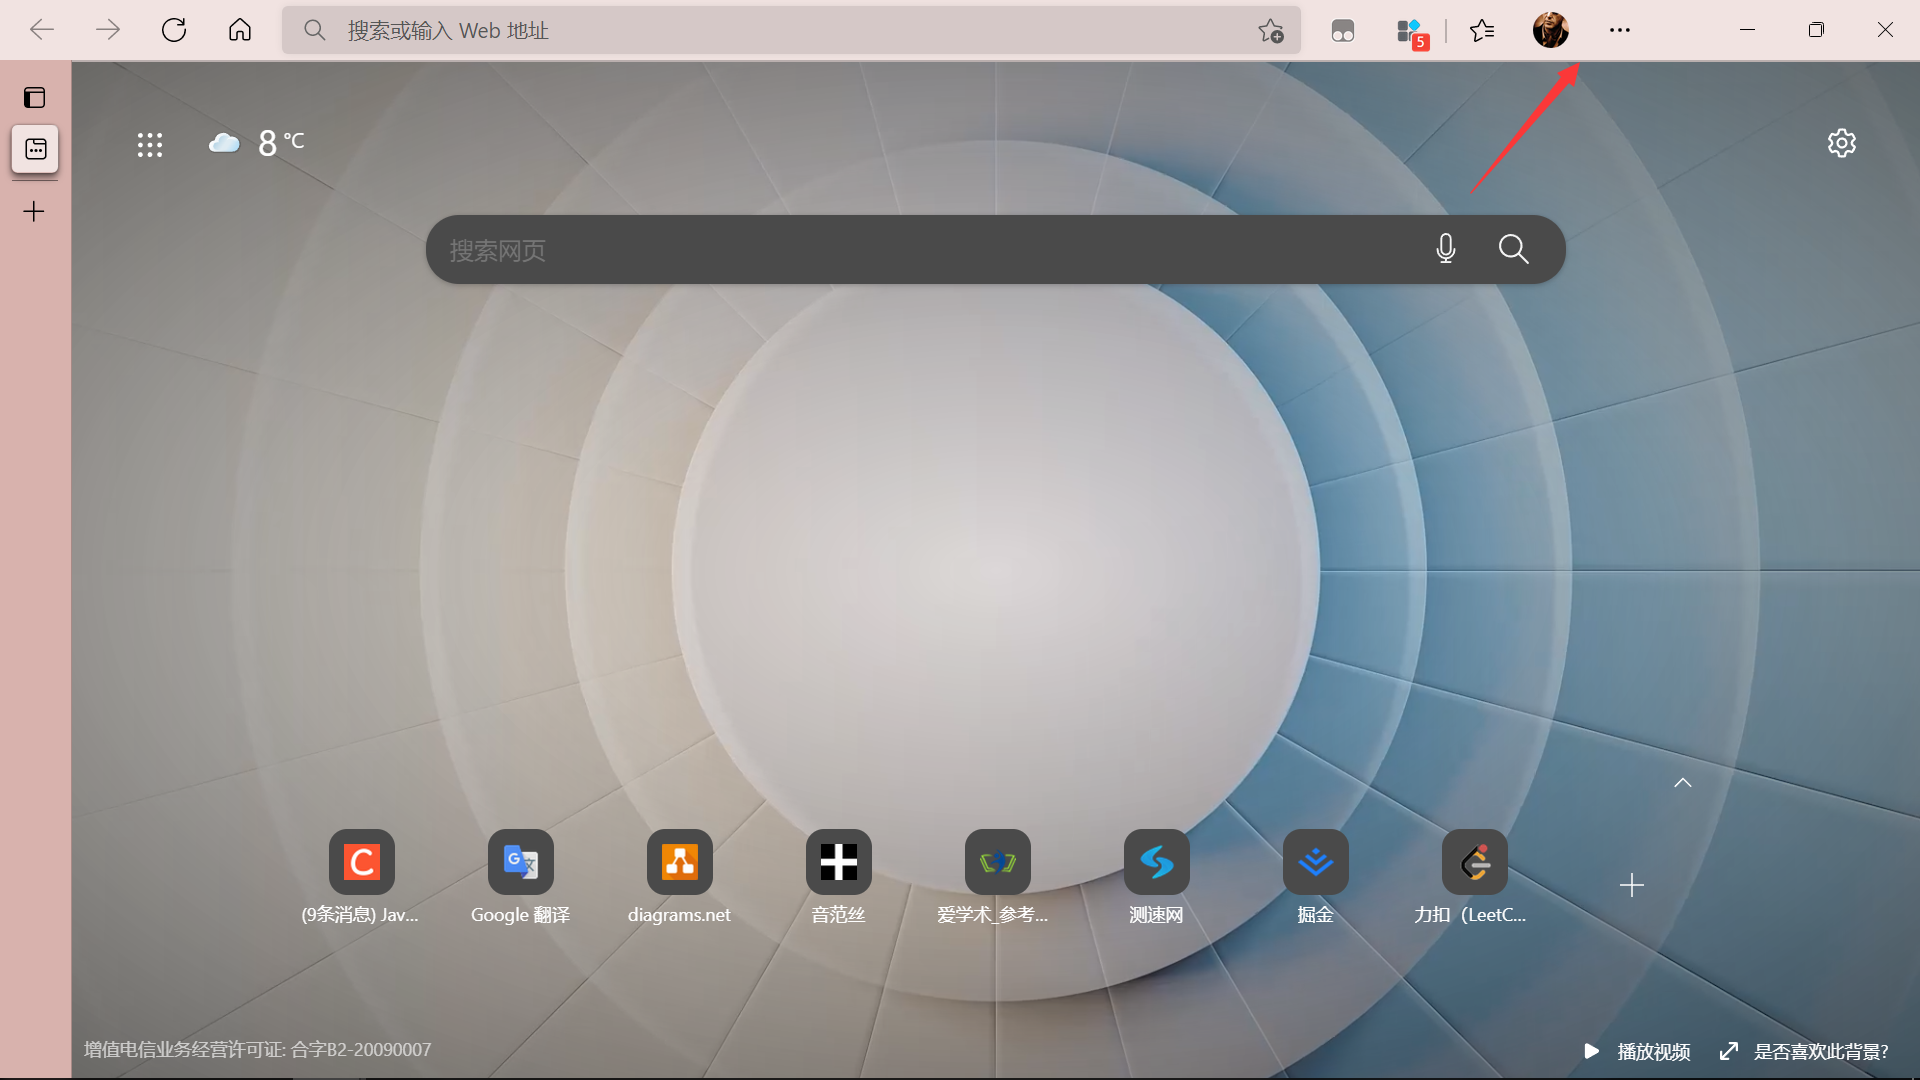Add a new tab with sidebar plus
Screen dimensions: 1920x1080
point(34,211)
